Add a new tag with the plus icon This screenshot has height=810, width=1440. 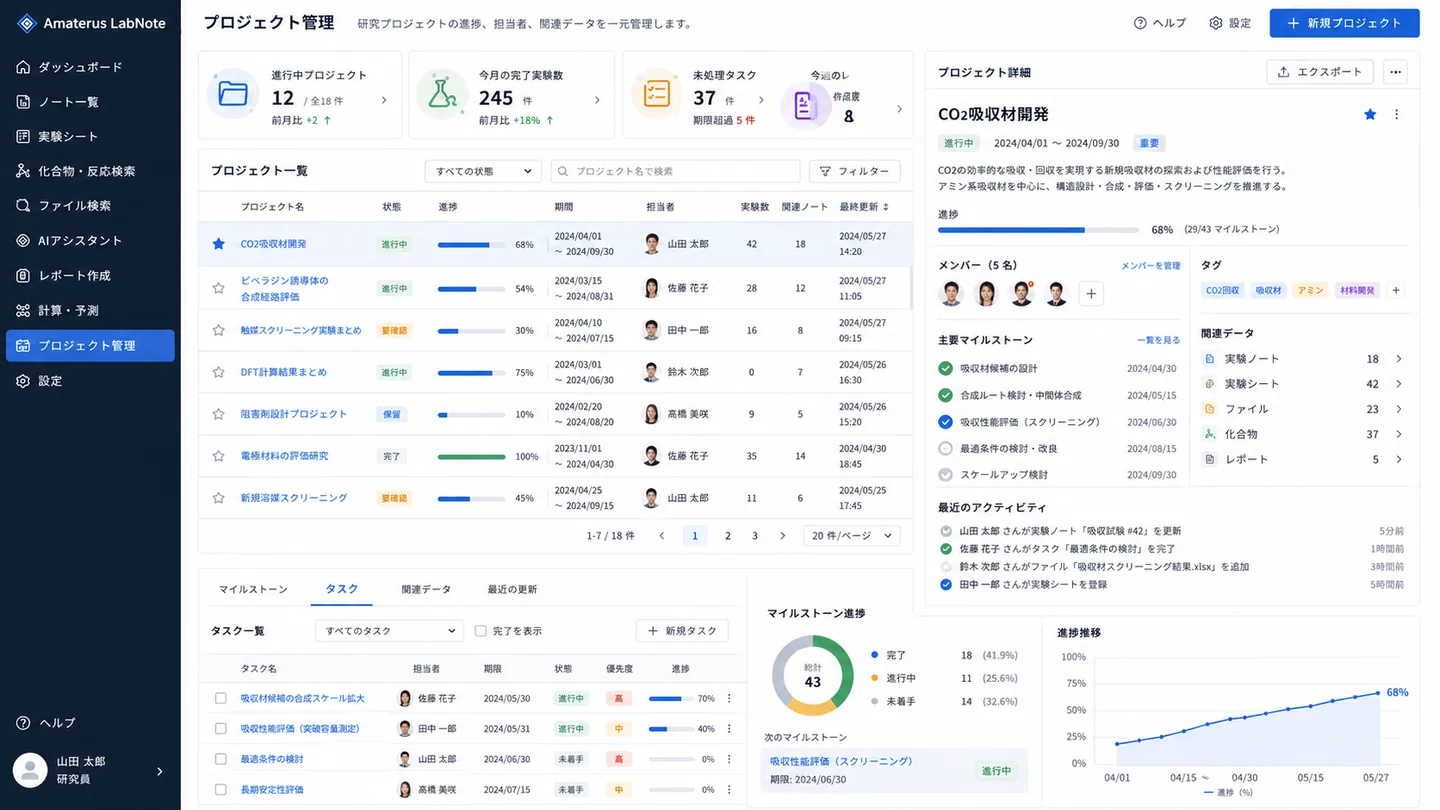tap(1396, 290)
